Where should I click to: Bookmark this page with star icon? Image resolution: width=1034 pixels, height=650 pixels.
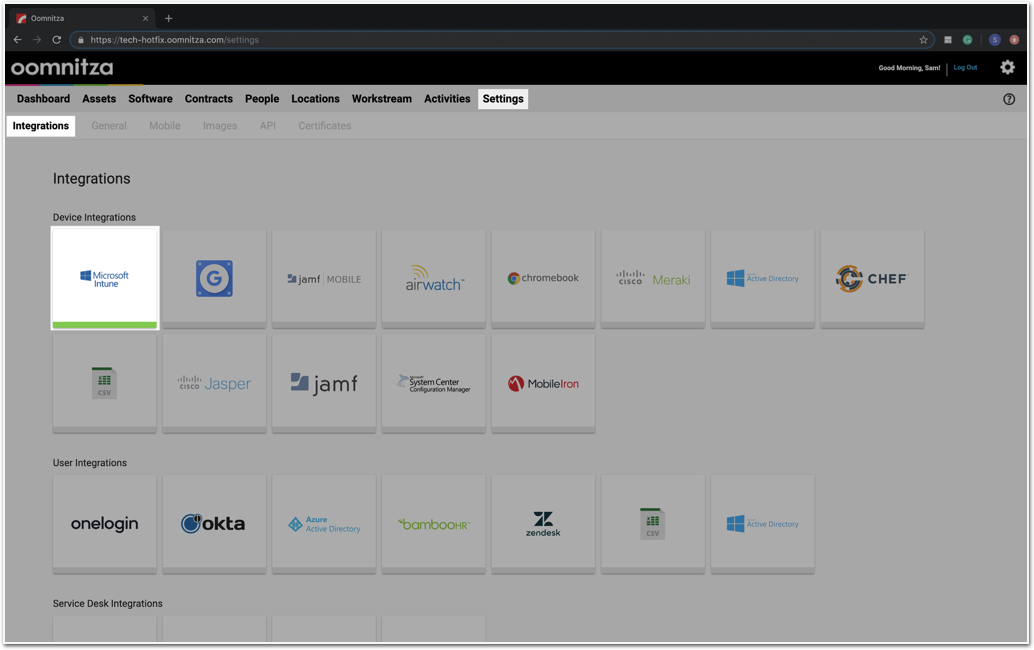[x=923, y=40]
